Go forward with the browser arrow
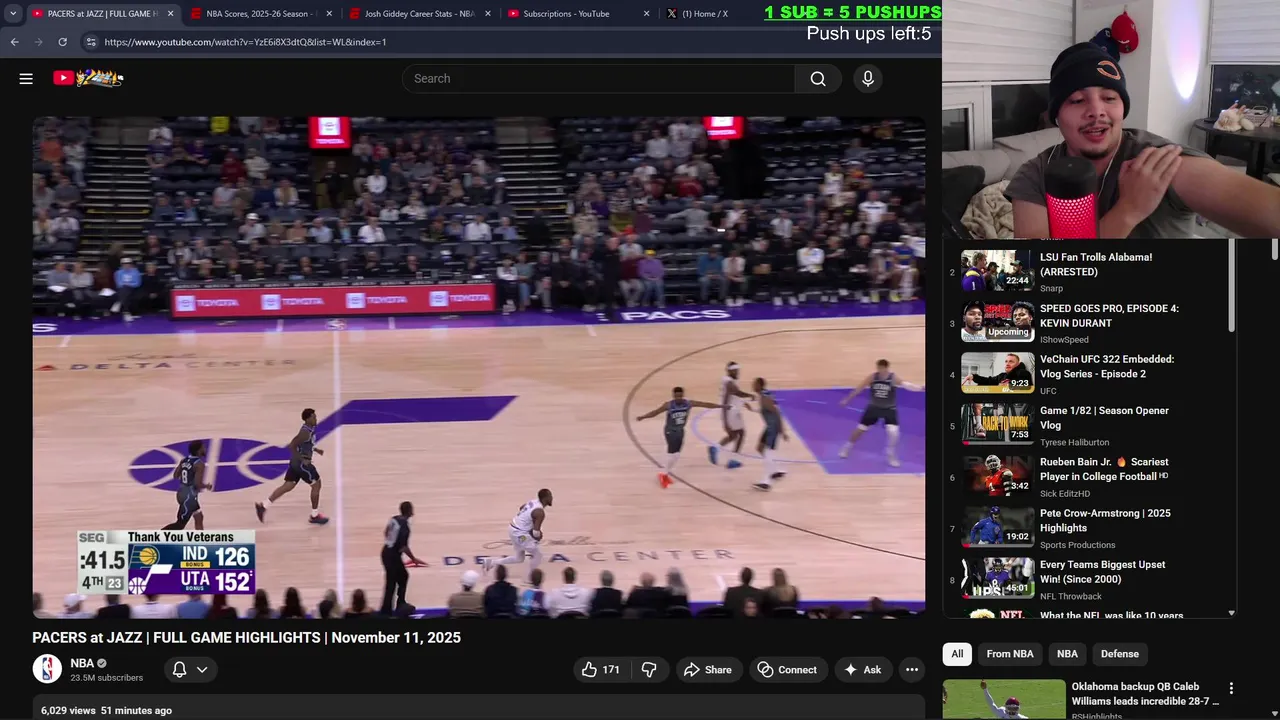 [38, 42]
